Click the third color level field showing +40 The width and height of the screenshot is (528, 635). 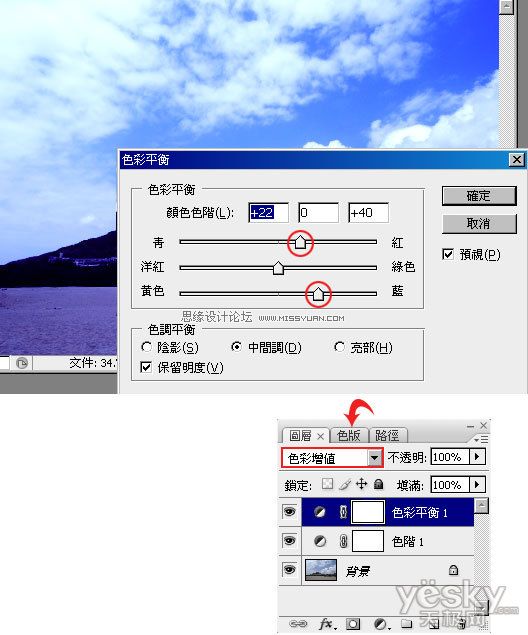point(368,213)
